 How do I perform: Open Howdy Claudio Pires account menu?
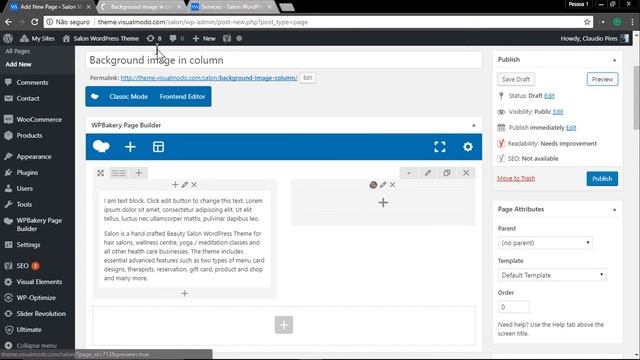click(594, 38)
